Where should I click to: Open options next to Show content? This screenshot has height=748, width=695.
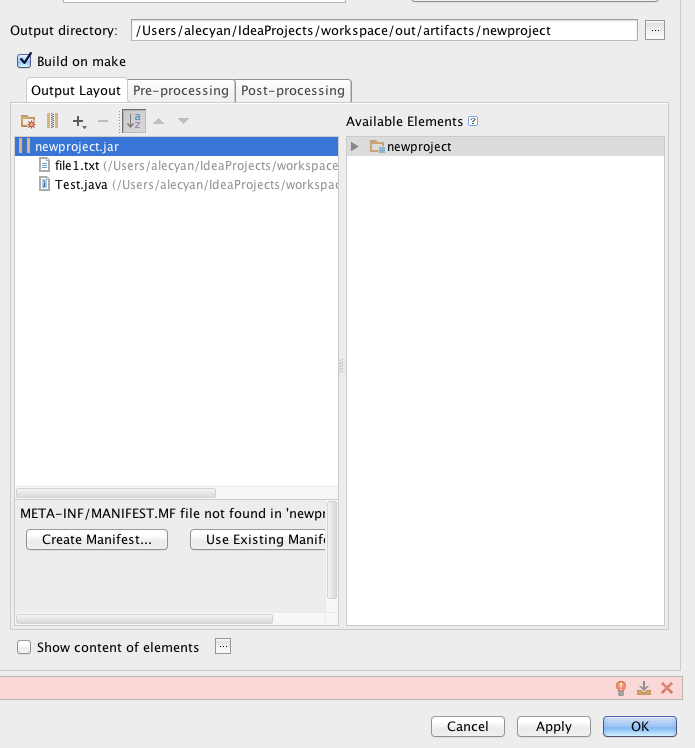pyautogui.click(x=223, y=646)
